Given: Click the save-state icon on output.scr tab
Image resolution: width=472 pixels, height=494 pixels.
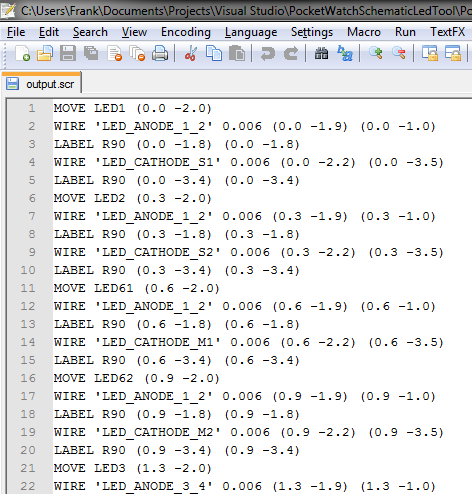Looking at the screenshot, I should (x=13, y=84).
